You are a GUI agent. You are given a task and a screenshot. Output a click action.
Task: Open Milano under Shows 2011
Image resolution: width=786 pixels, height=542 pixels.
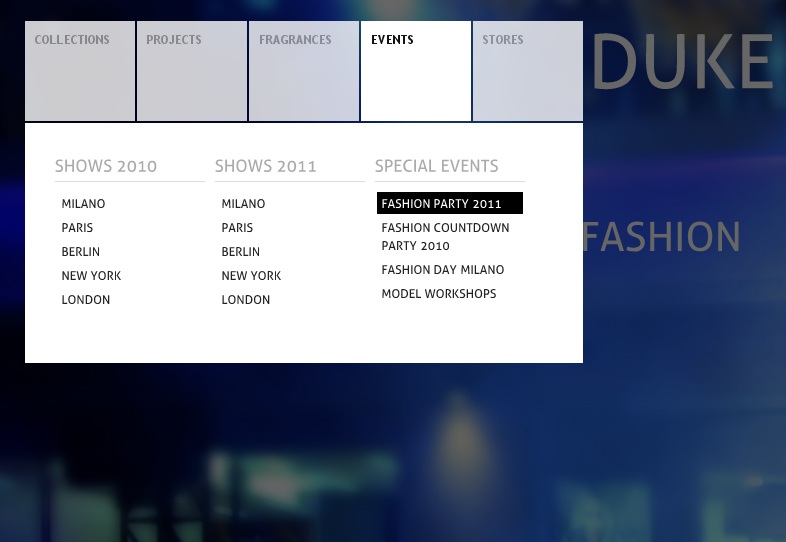pos(243,204)
